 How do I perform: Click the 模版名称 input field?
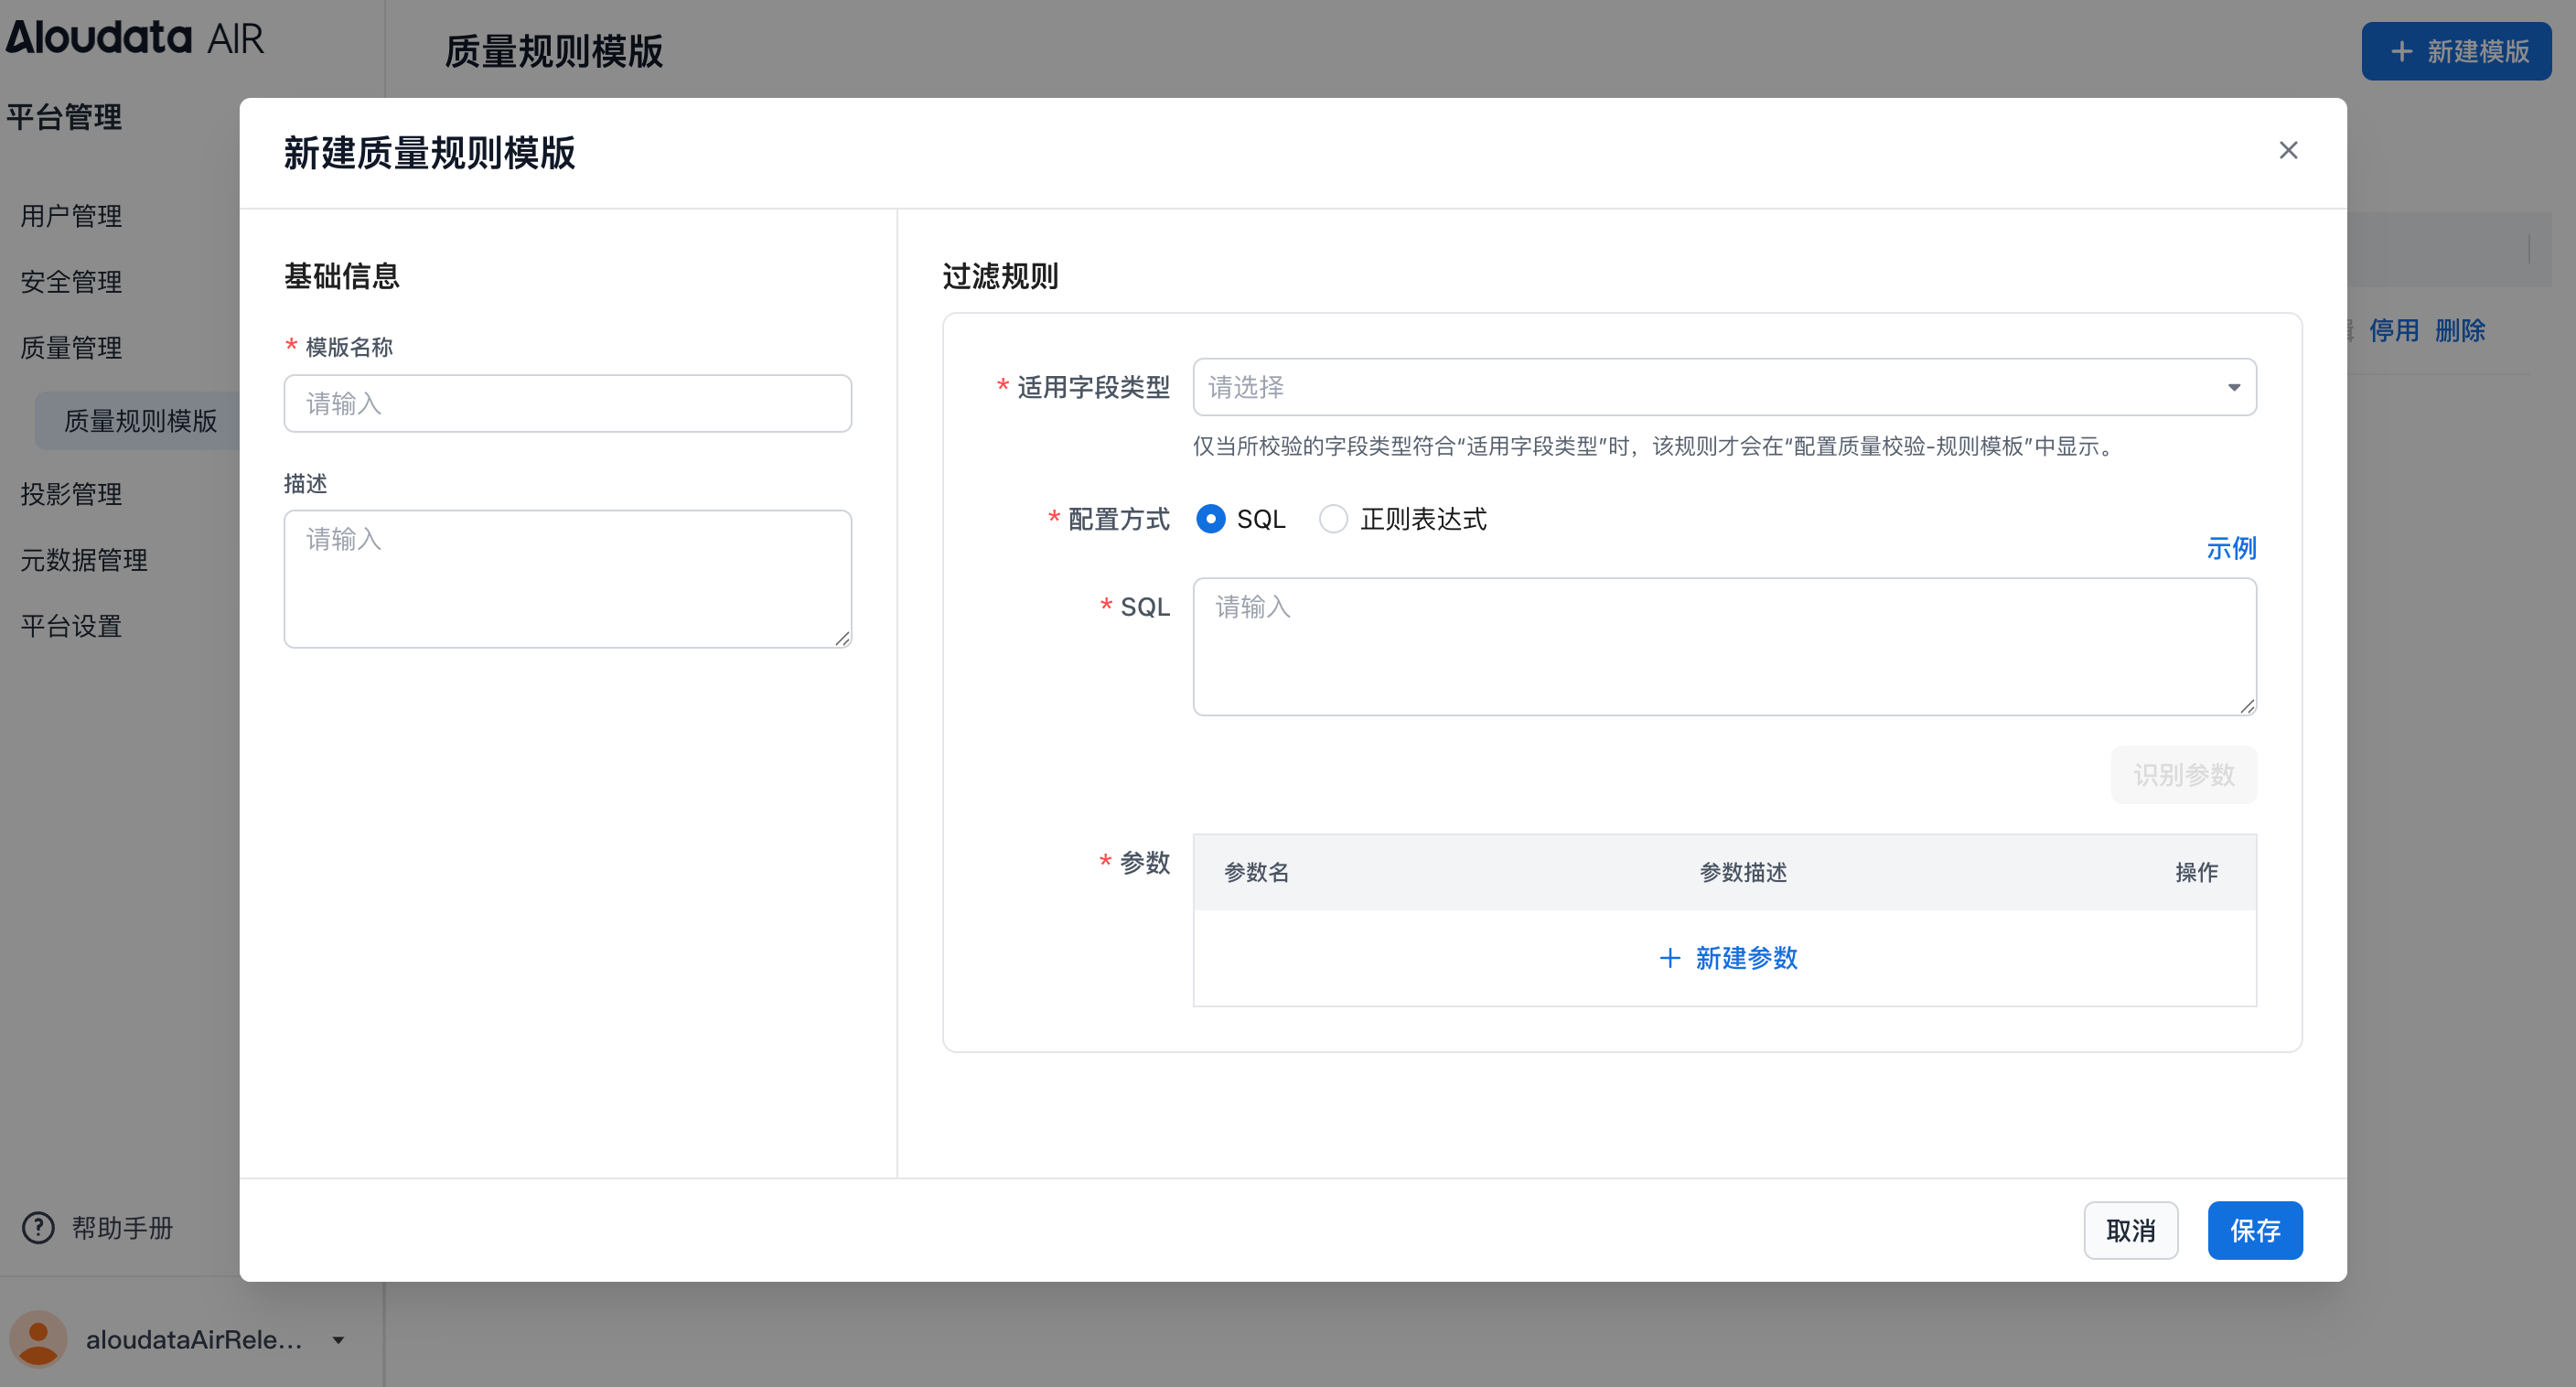tap(567, 403)
